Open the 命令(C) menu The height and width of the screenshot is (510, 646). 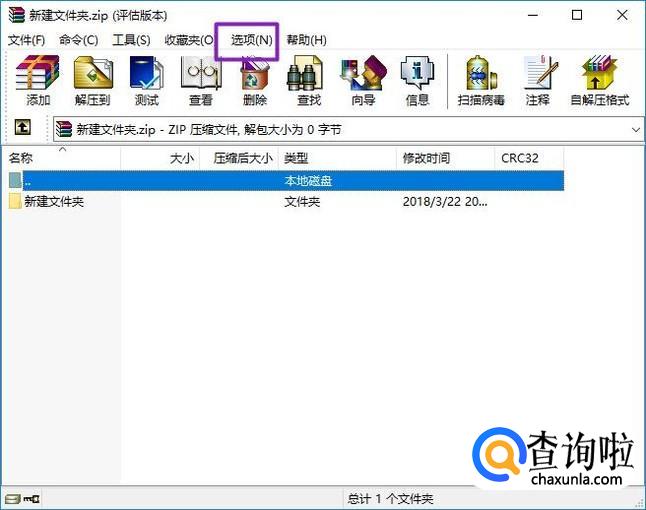pos(78,40)
